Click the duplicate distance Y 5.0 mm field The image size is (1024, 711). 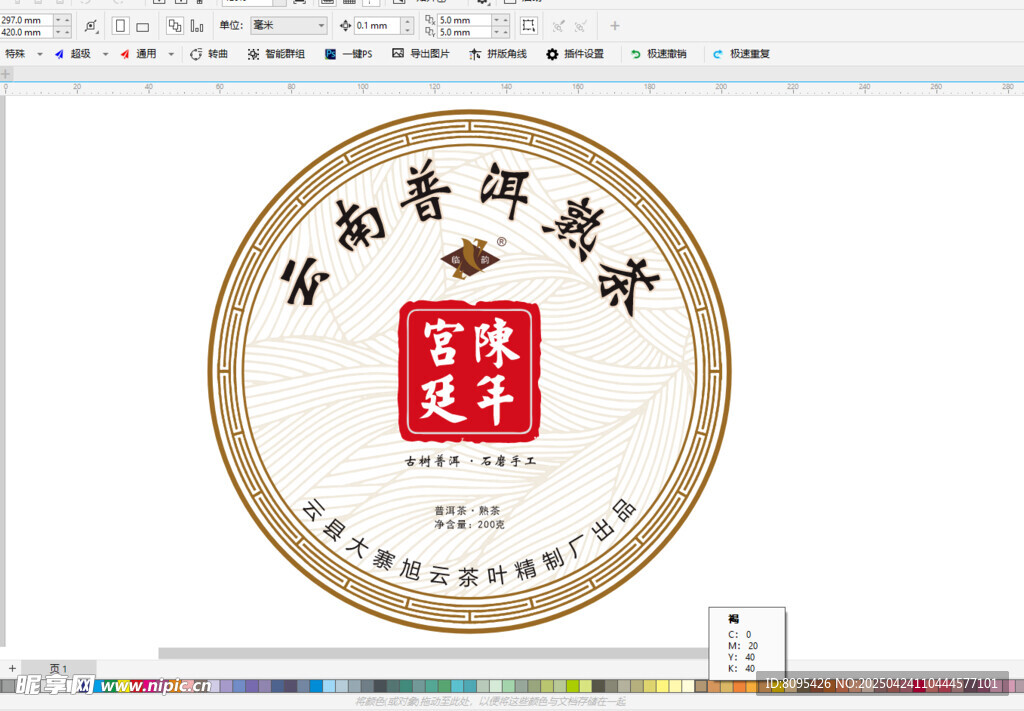click(464, 32)
